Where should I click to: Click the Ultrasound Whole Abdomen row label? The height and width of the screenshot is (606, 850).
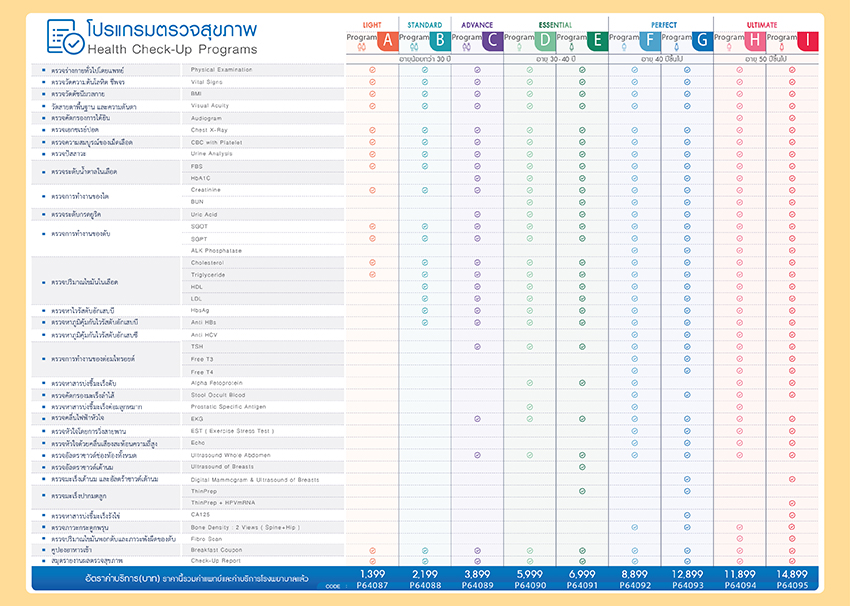pos(230,455)
